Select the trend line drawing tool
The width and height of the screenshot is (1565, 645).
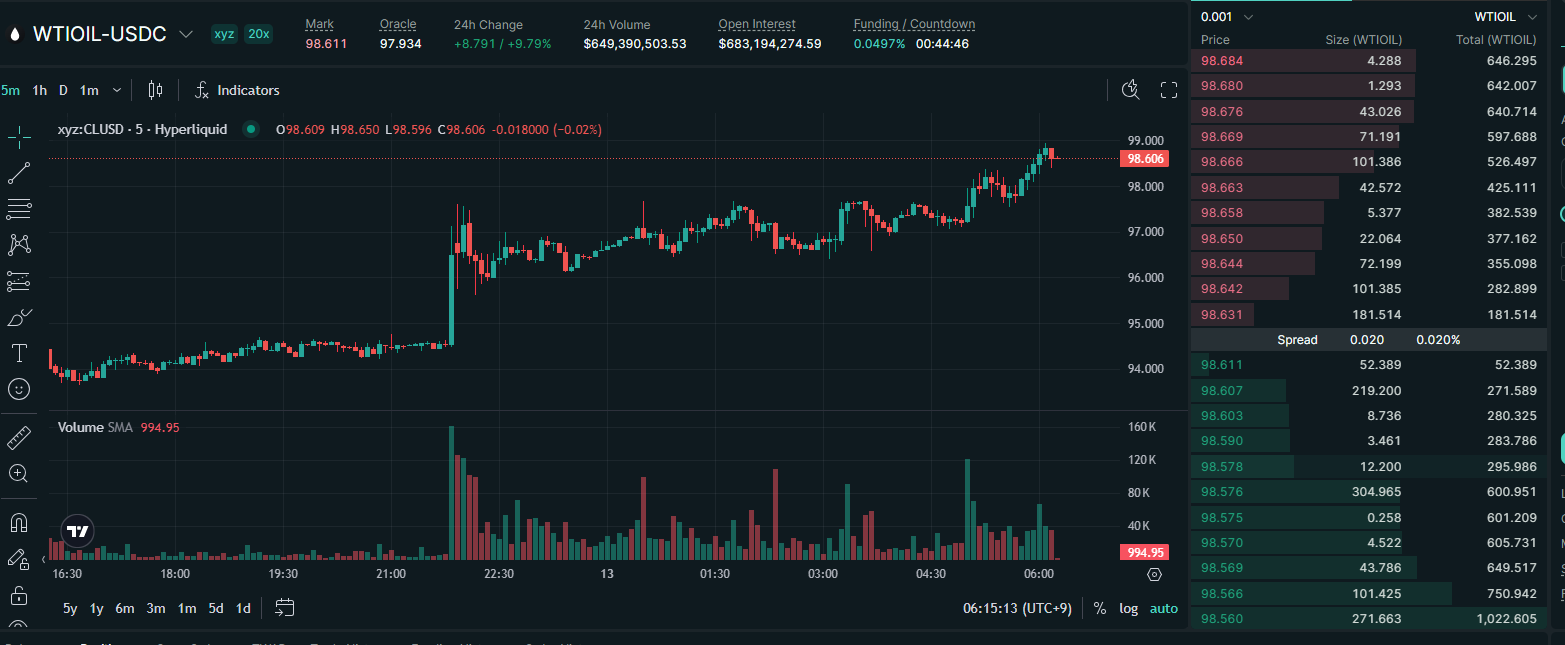point(19,173)
